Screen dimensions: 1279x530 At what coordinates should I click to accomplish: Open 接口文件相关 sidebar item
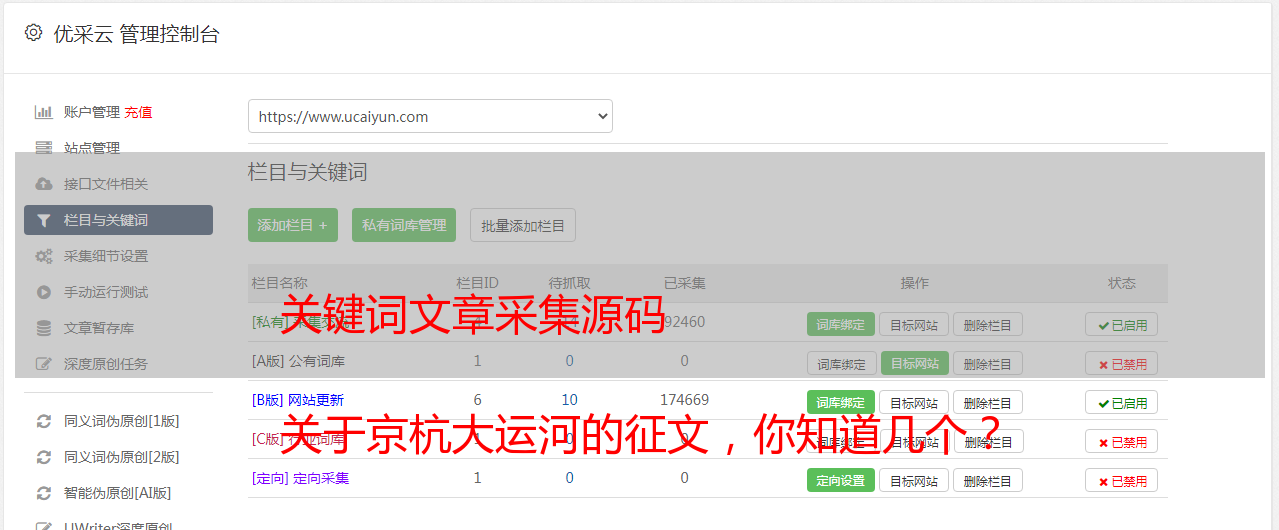point(106,184)
